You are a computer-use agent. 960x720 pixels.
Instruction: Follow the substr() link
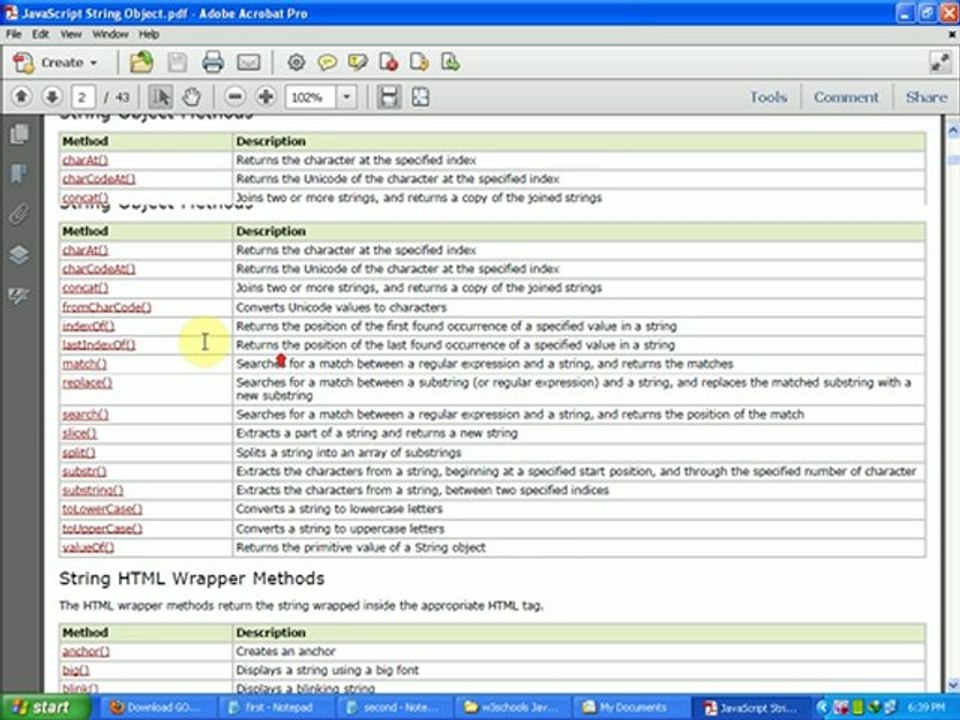point(84,472)
